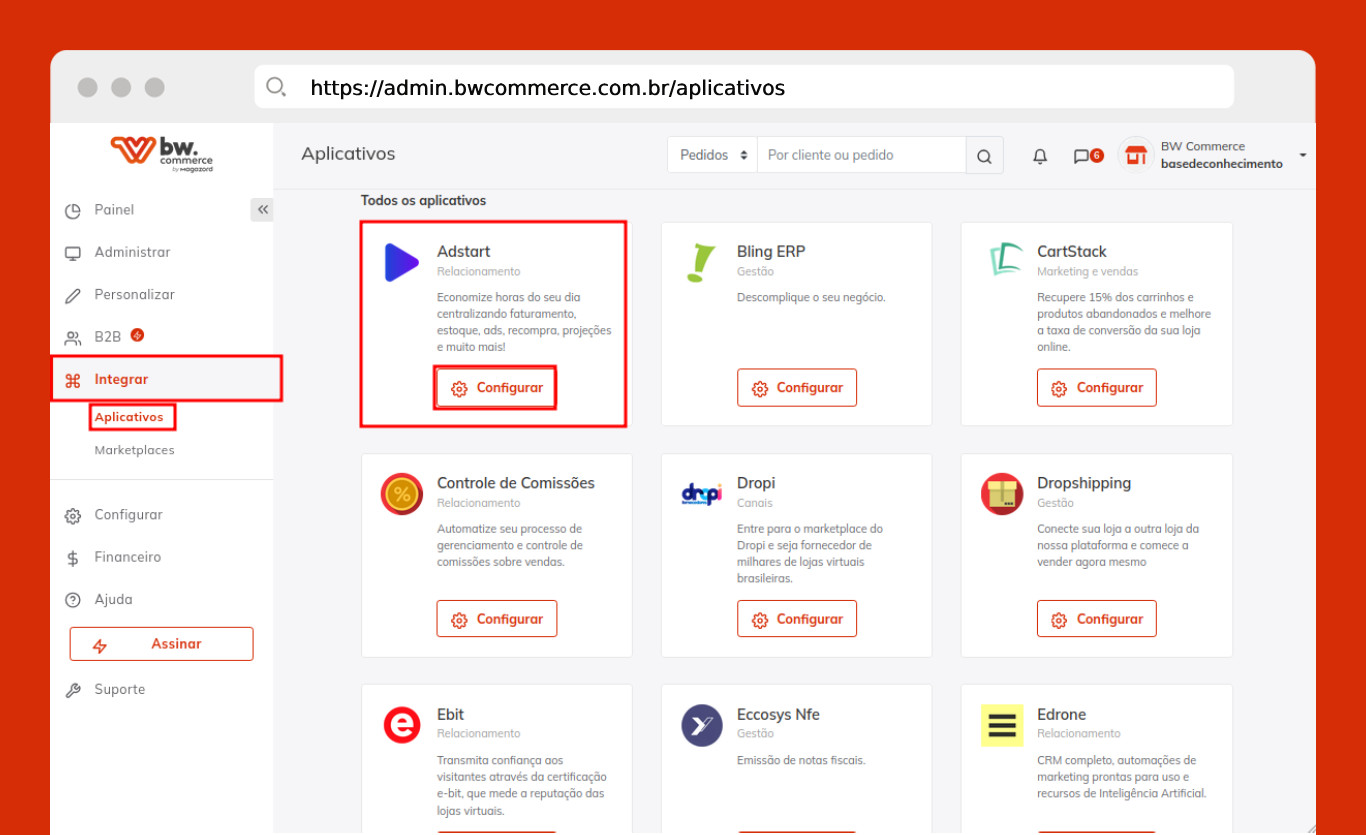Click the Bling ERP exclamation logo
1366x835 pixels.
(x=701, y=262)
